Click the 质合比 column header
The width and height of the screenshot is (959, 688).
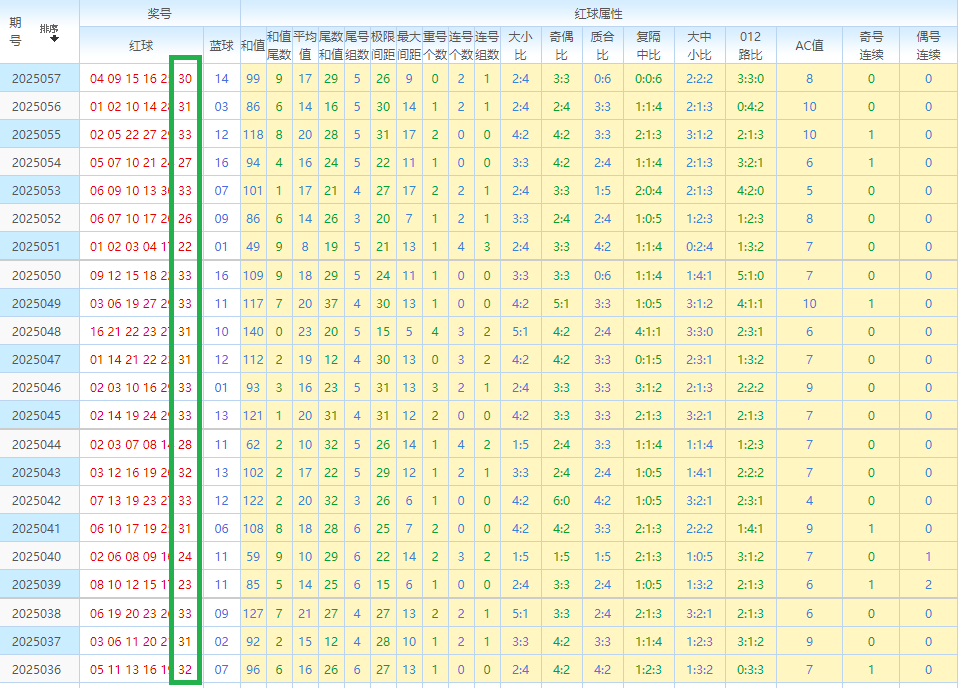point(602,45)
